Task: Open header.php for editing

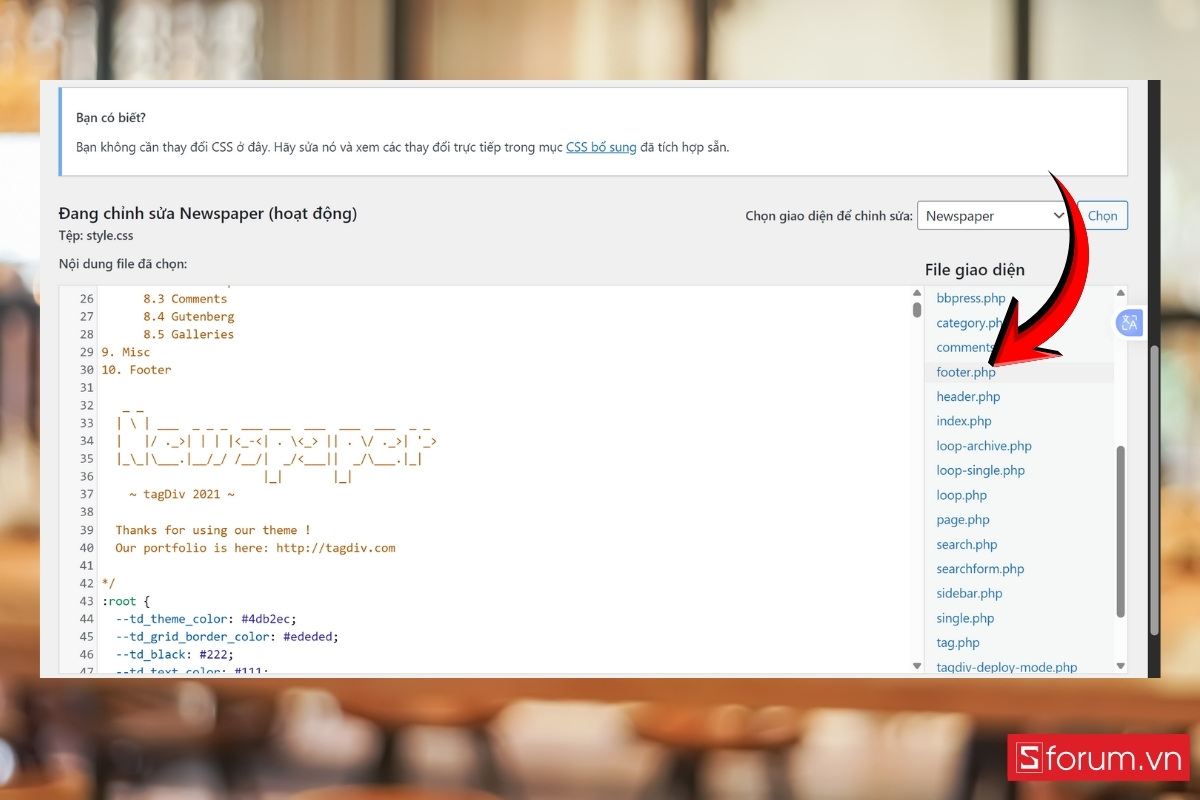Action: [967, 396]
